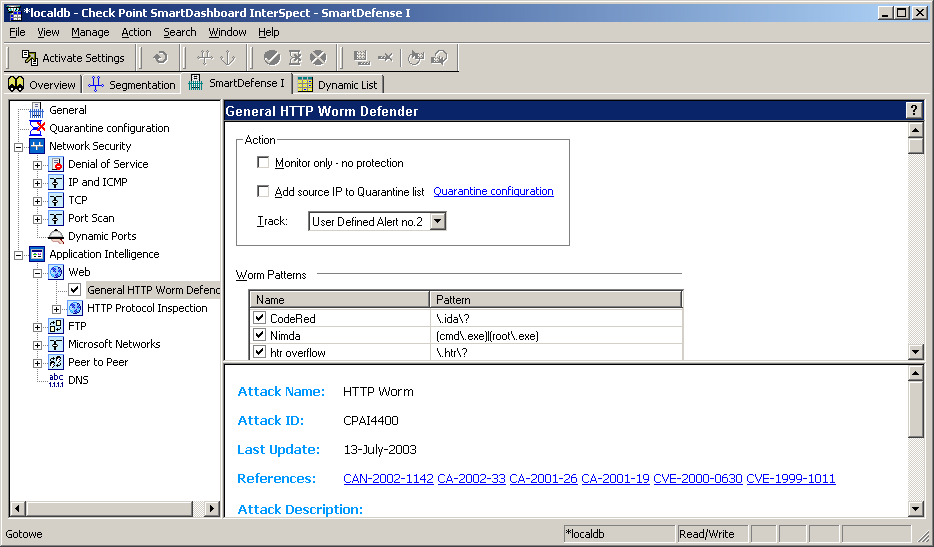The height and width of the screenshot is (547, 934).
Task: Open the Quarantine configuration link
Action: [x=493, y=191]
